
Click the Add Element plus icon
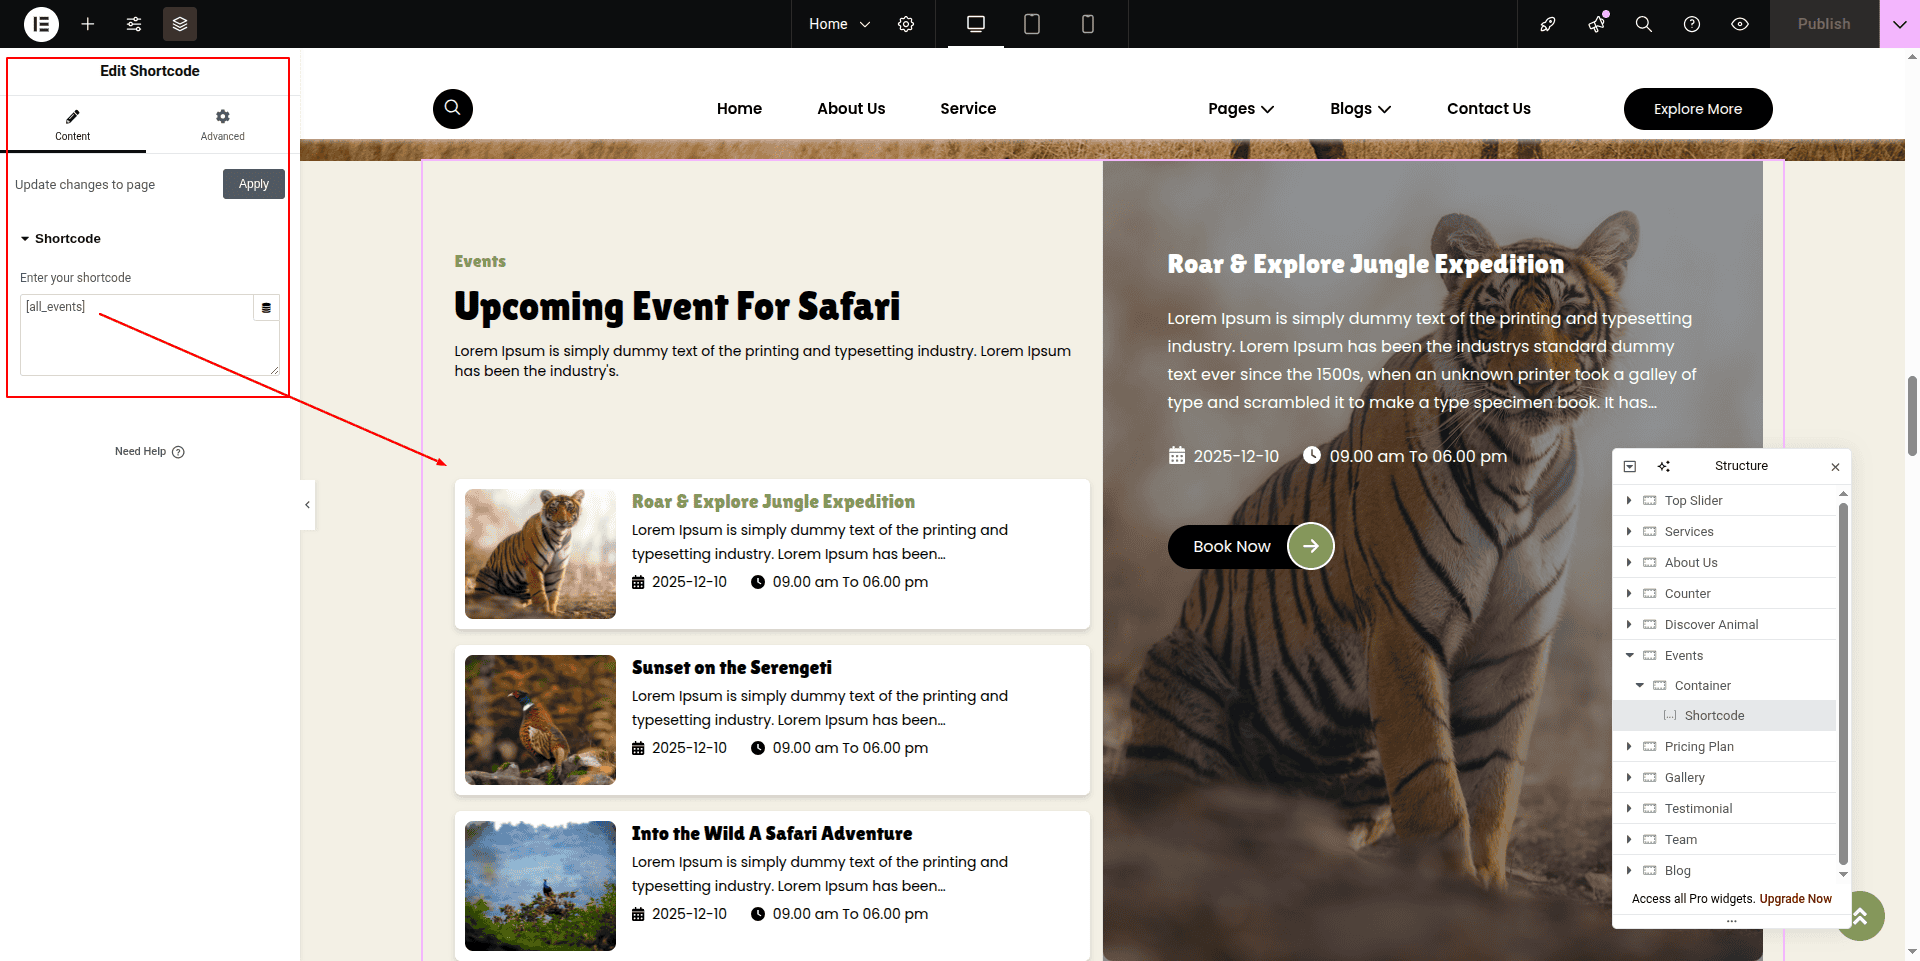click(88, 24)
